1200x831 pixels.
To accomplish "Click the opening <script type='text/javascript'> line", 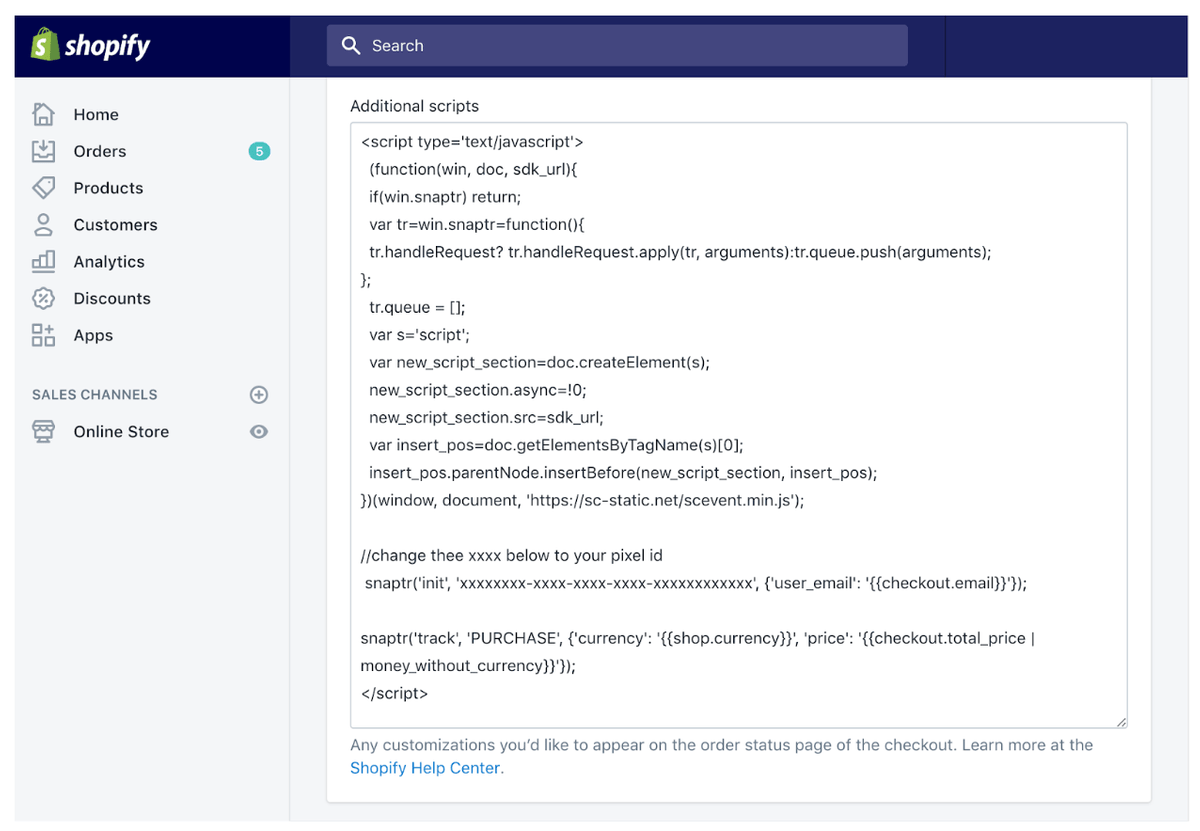I will tap(472, 141).
